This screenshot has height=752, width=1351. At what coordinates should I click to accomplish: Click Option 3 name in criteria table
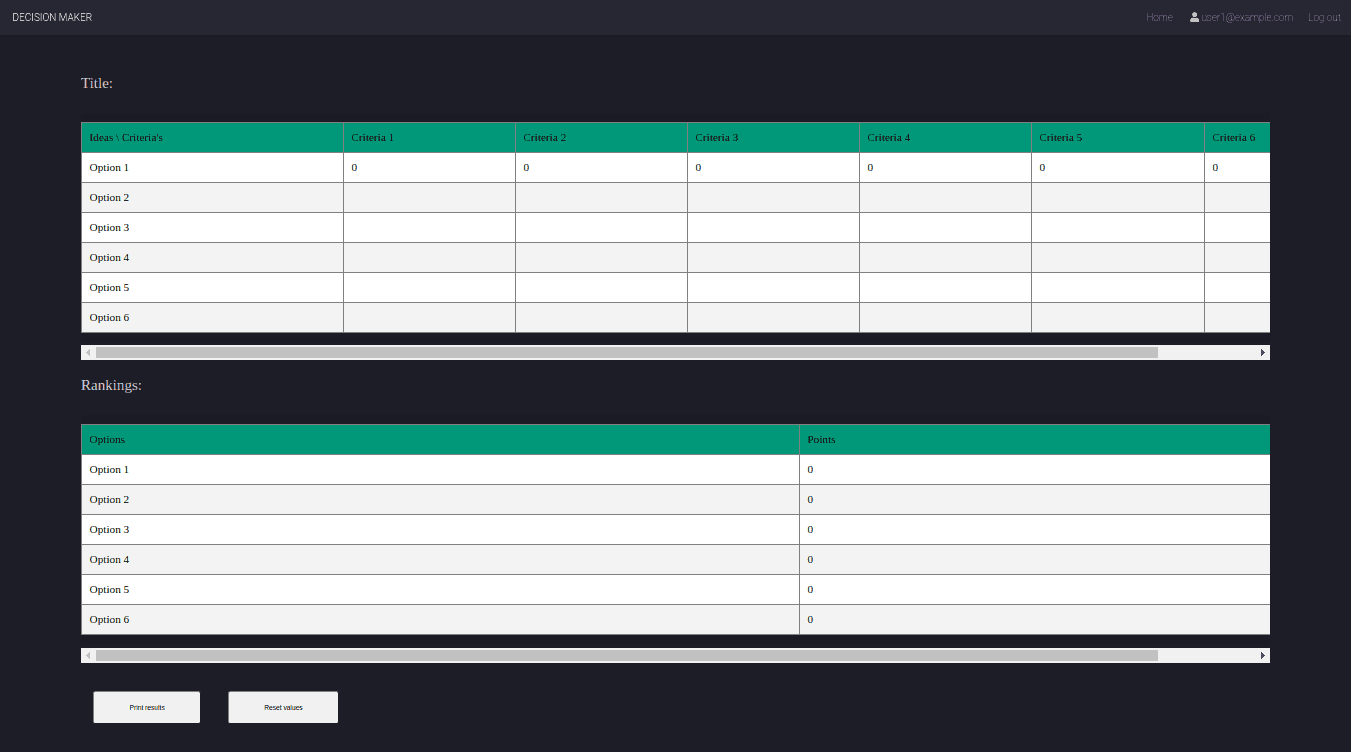[212, 227]
